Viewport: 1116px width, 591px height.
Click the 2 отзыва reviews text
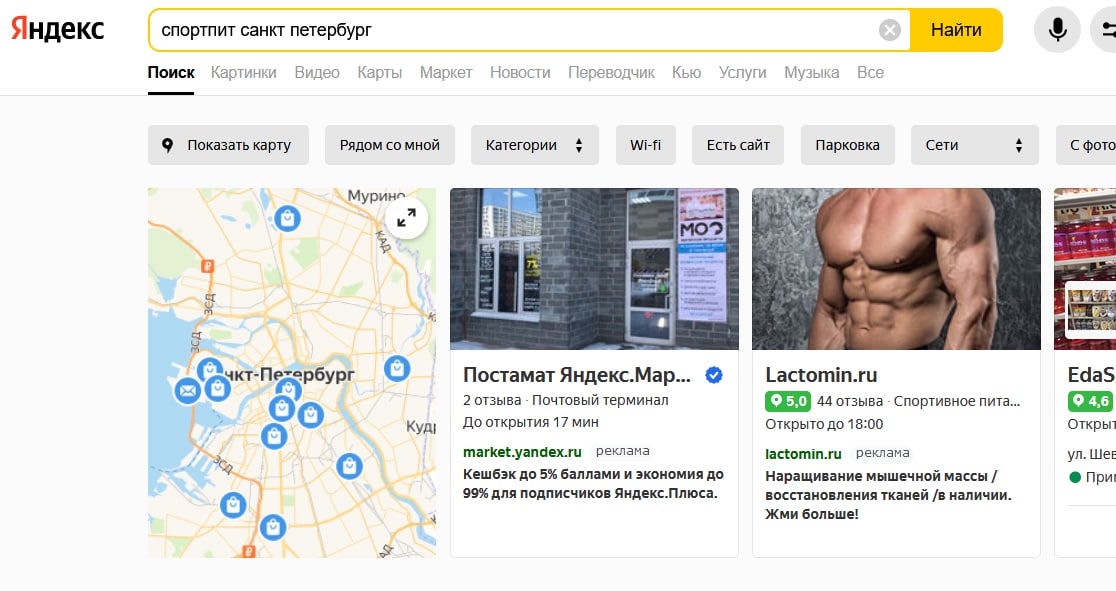click(x=492, y=400)
